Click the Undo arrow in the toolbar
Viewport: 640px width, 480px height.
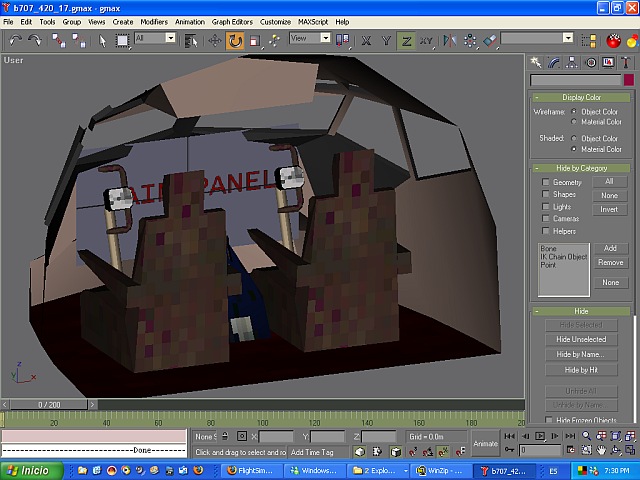[15, 40]
